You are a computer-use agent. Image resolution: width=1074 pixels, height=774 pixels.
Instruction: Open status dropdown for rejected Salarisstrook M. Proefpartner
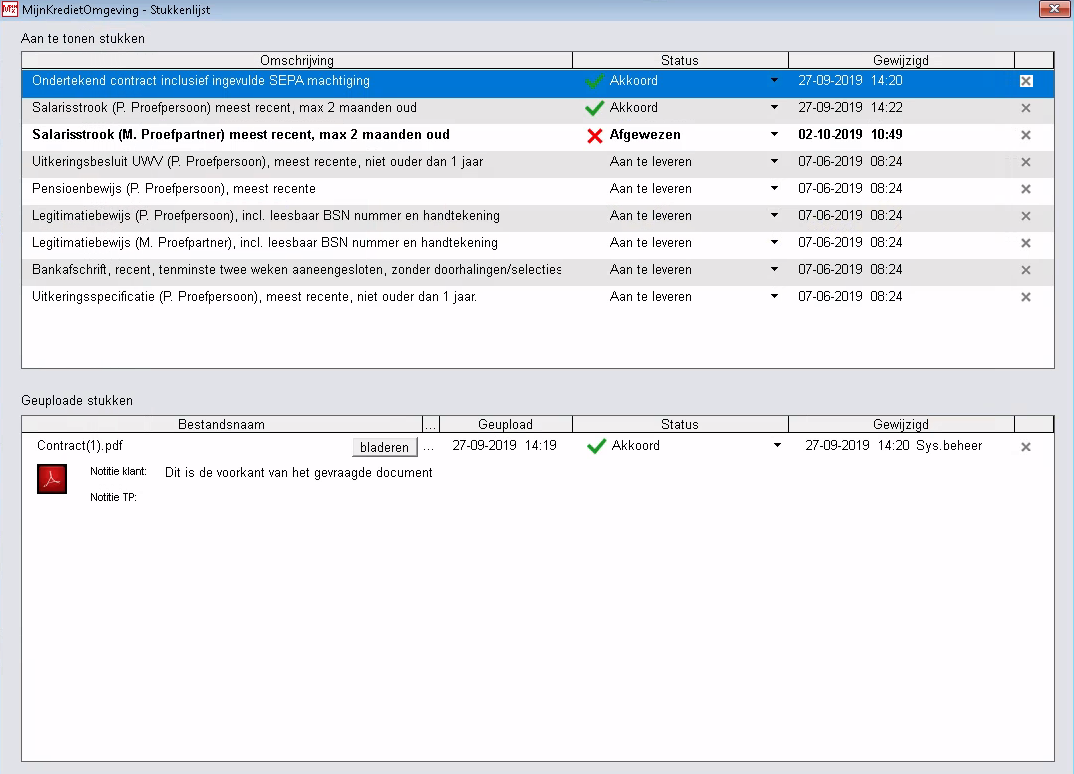pyautogui.click(x=774, y=135)
